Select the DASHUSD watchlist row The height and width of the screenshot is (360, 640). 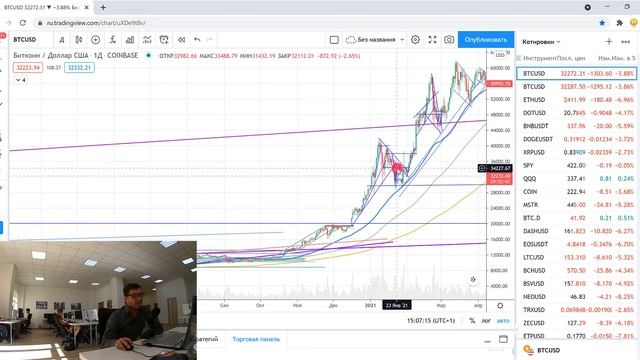coord(576,231)
